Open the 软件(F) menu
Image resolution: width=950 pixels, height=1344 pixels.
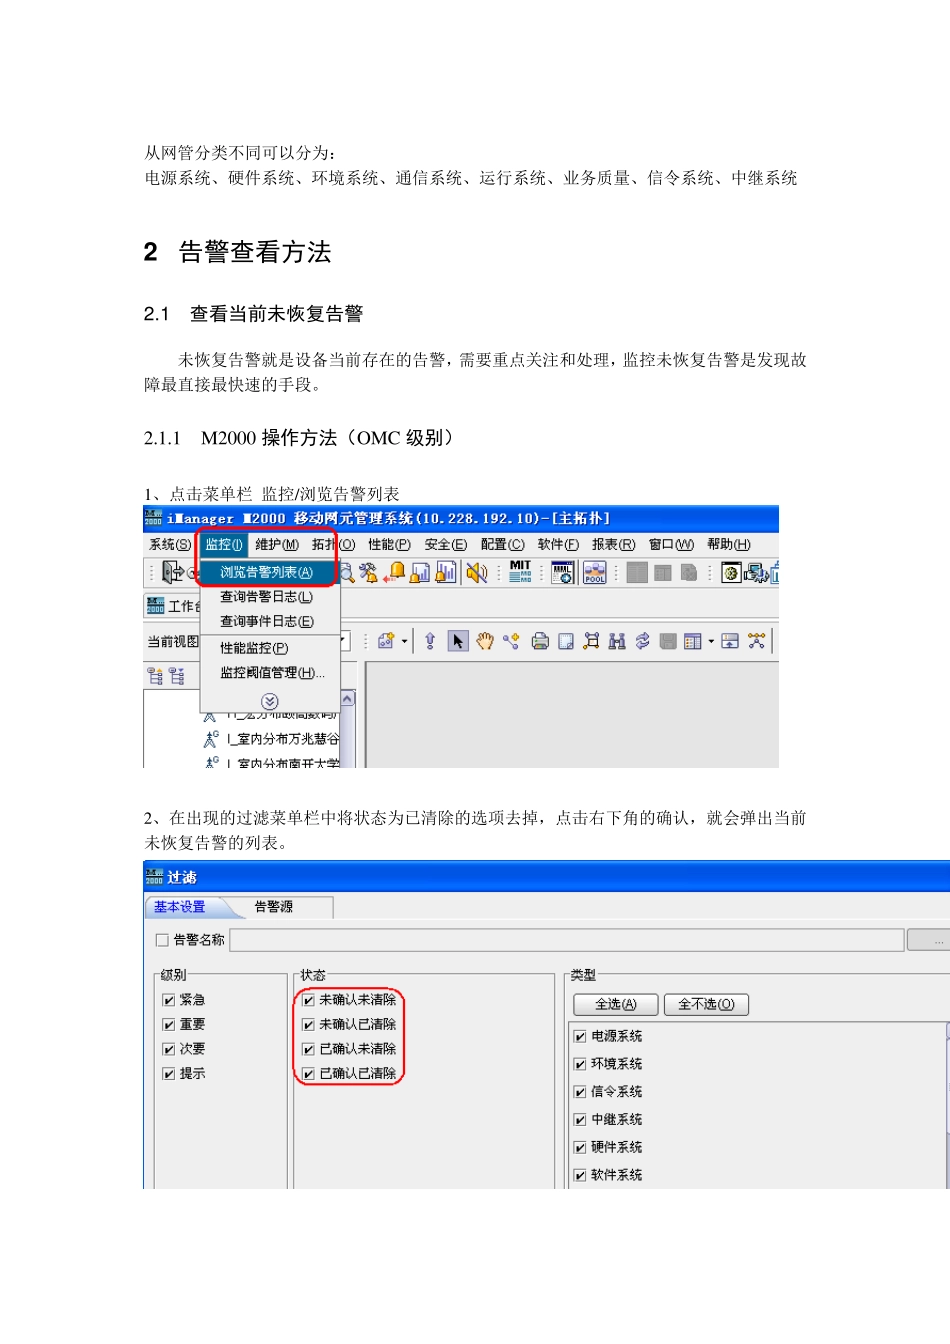click(558, 545)
